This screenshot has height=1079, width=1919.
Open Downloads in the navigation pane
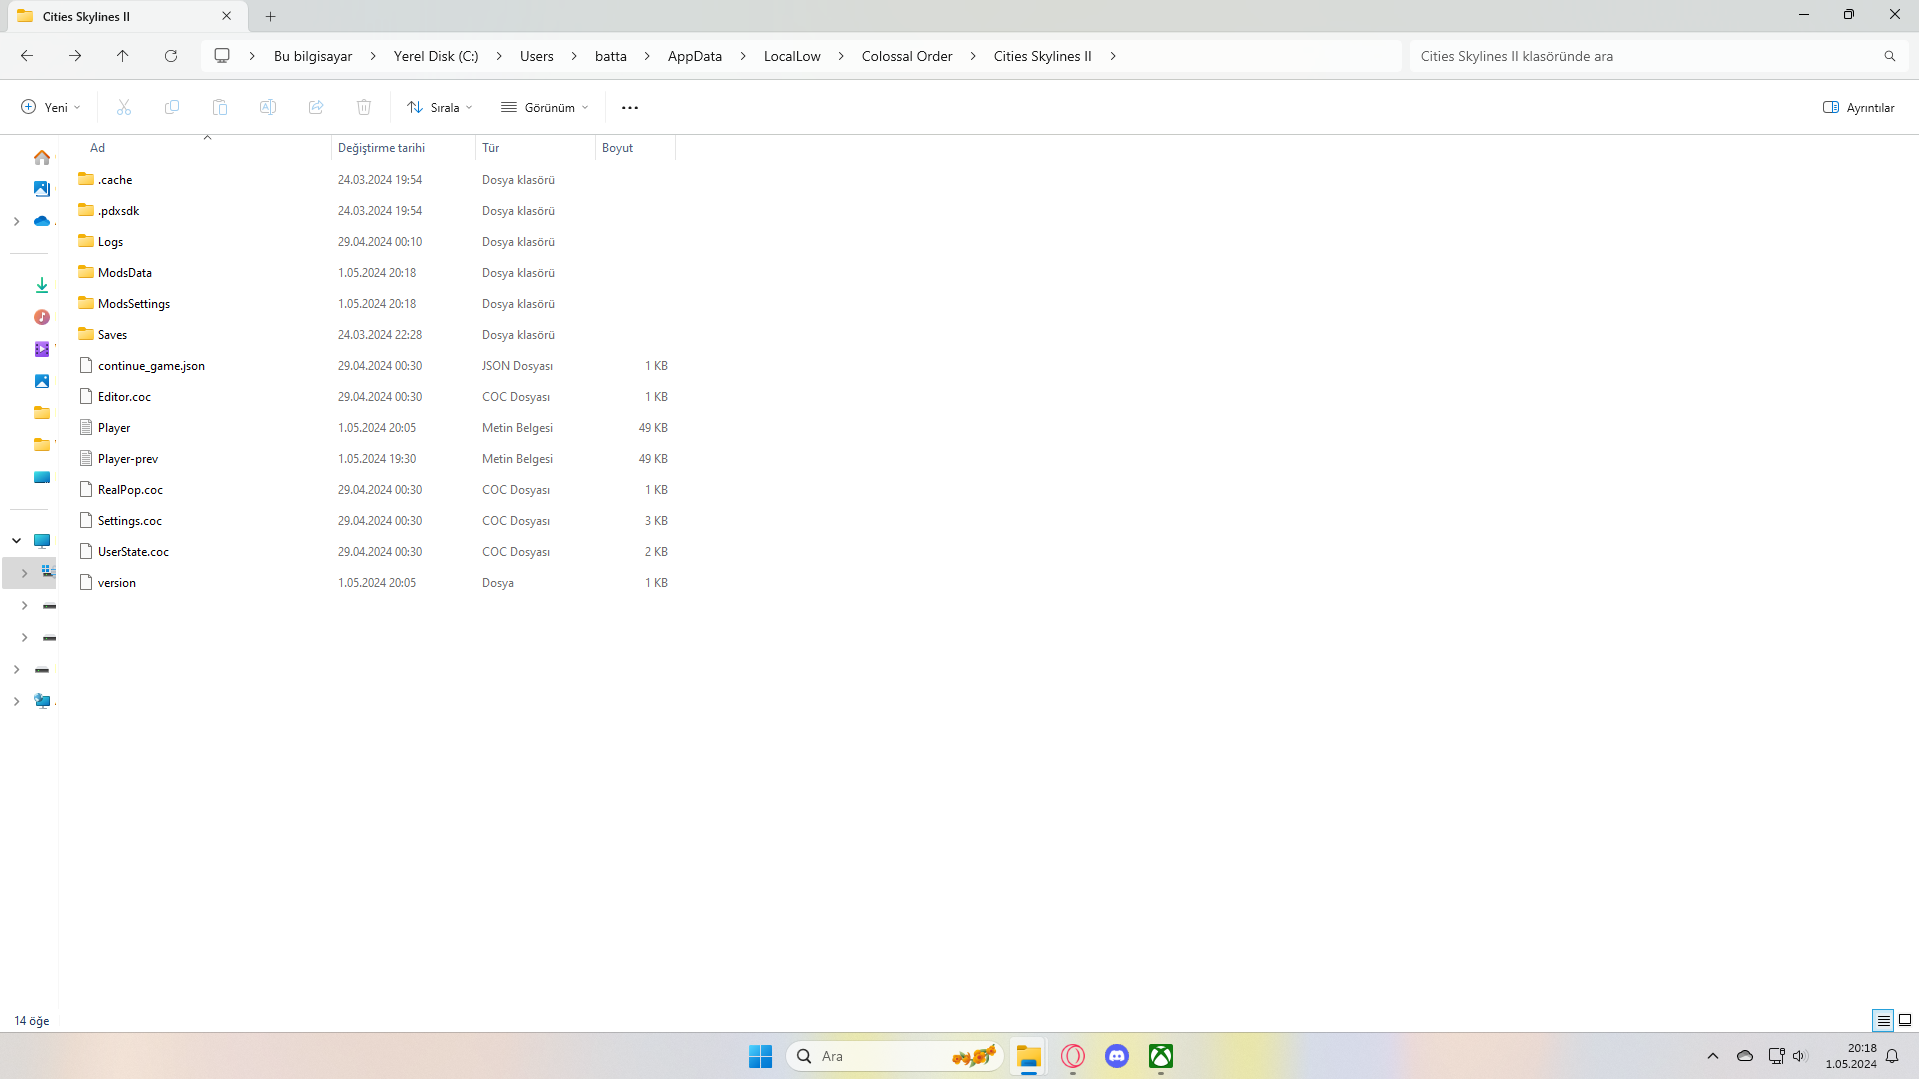(x=42, y=285)
